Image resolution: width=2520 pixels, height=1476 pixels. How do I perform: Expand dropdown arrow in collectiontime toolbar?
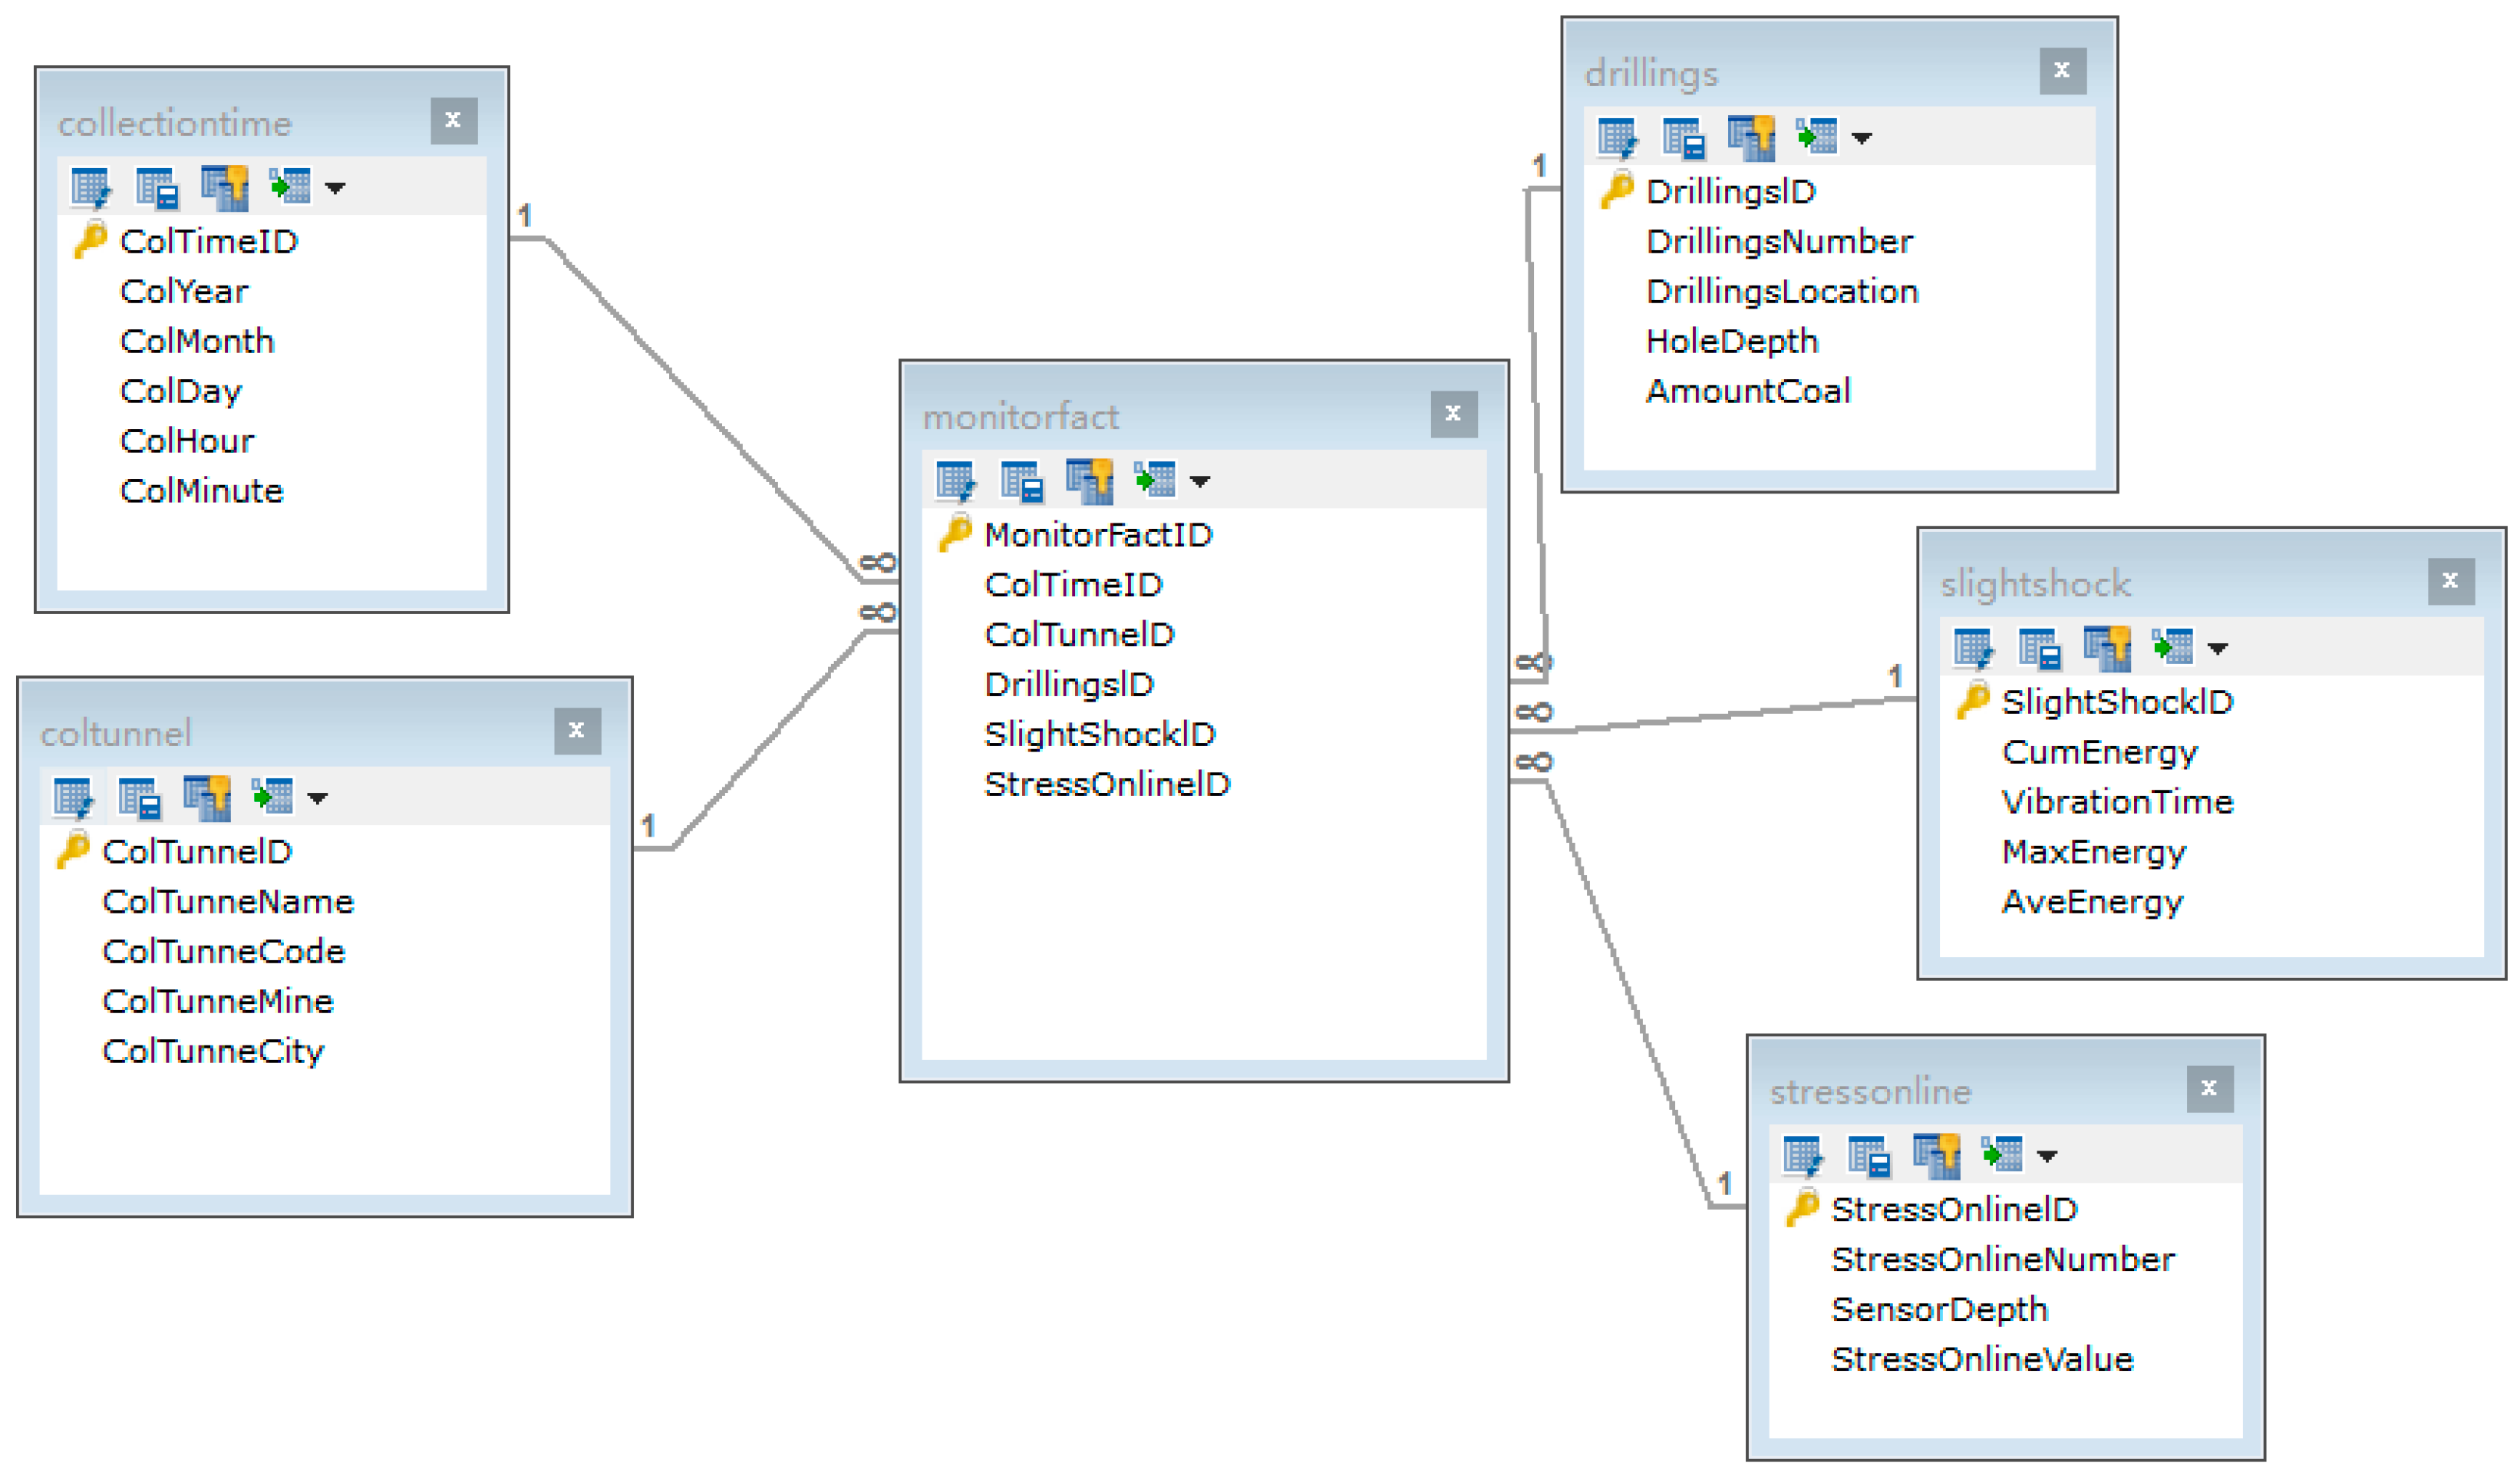coord(335,189)
